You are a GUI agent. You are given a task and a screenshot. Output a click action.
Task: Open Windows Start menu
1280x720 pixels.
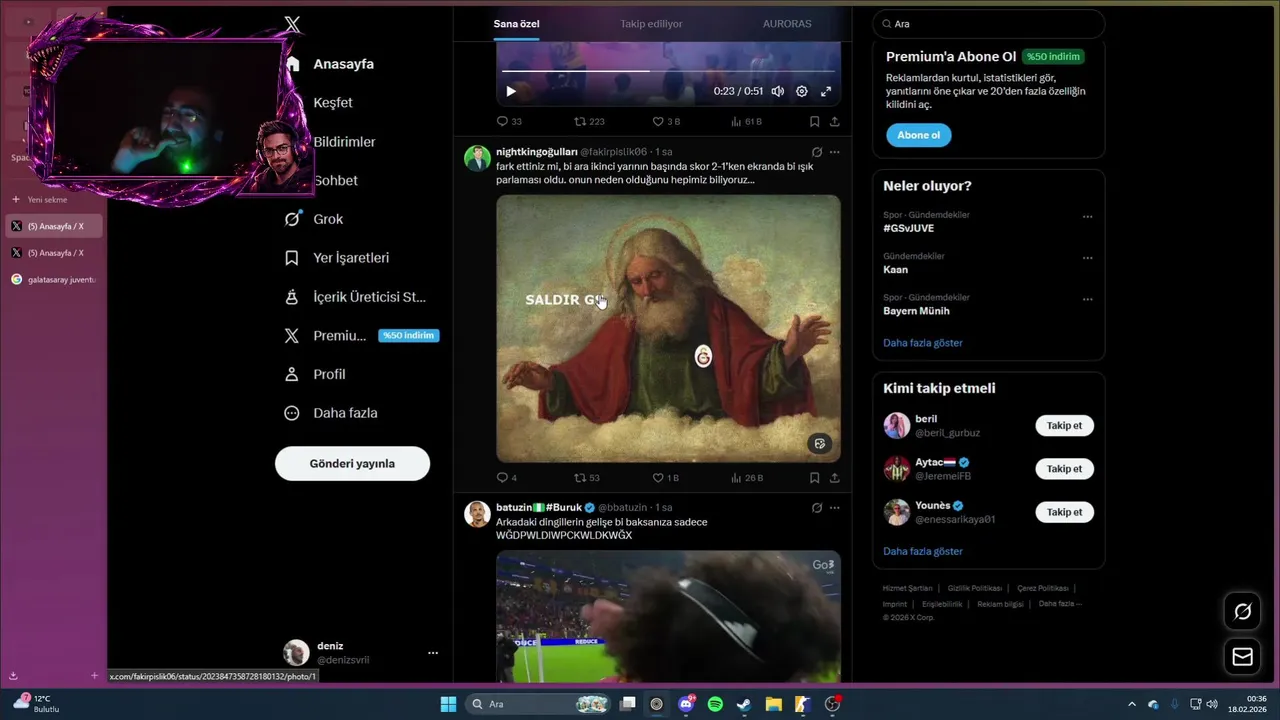pos(448,704)
